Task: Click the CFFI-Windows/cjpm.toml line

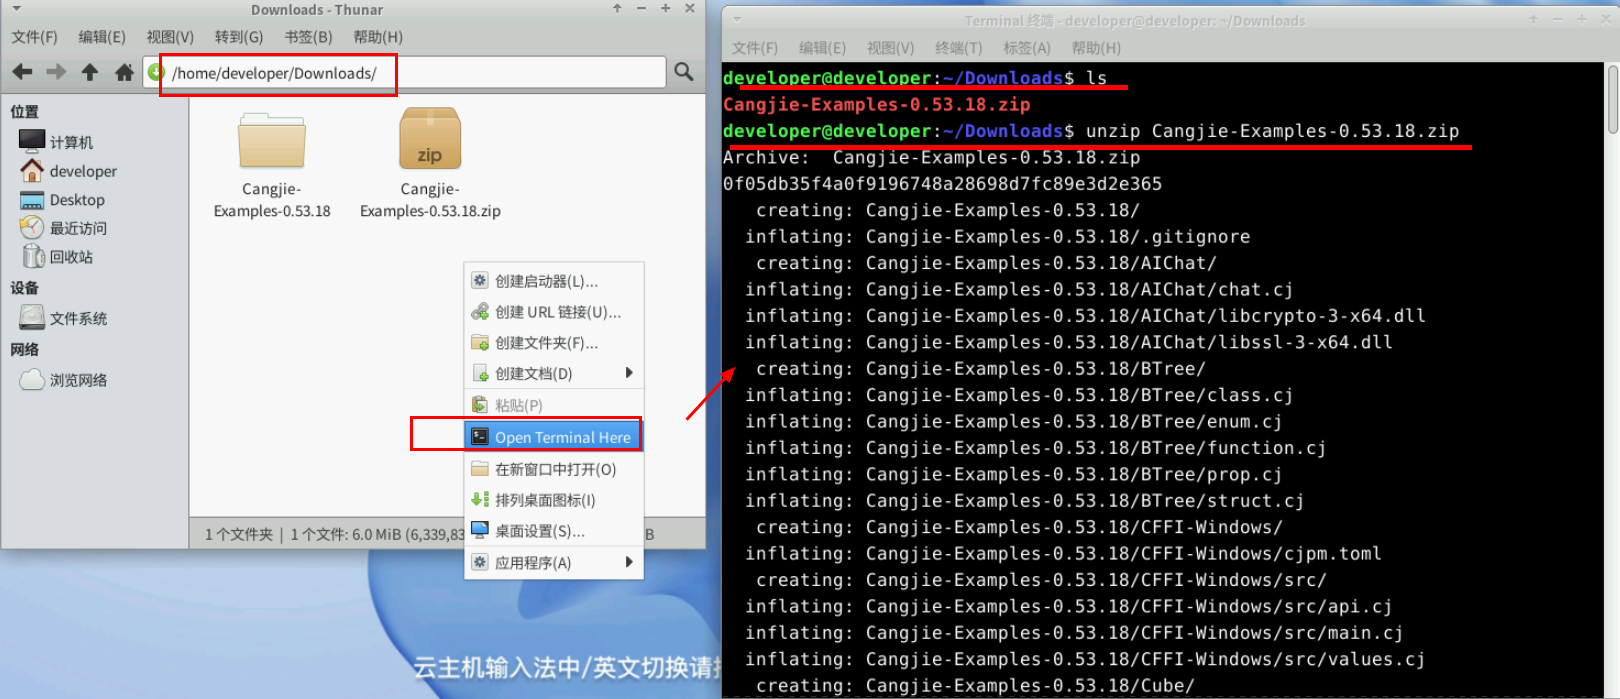Action: [1063, 554]
